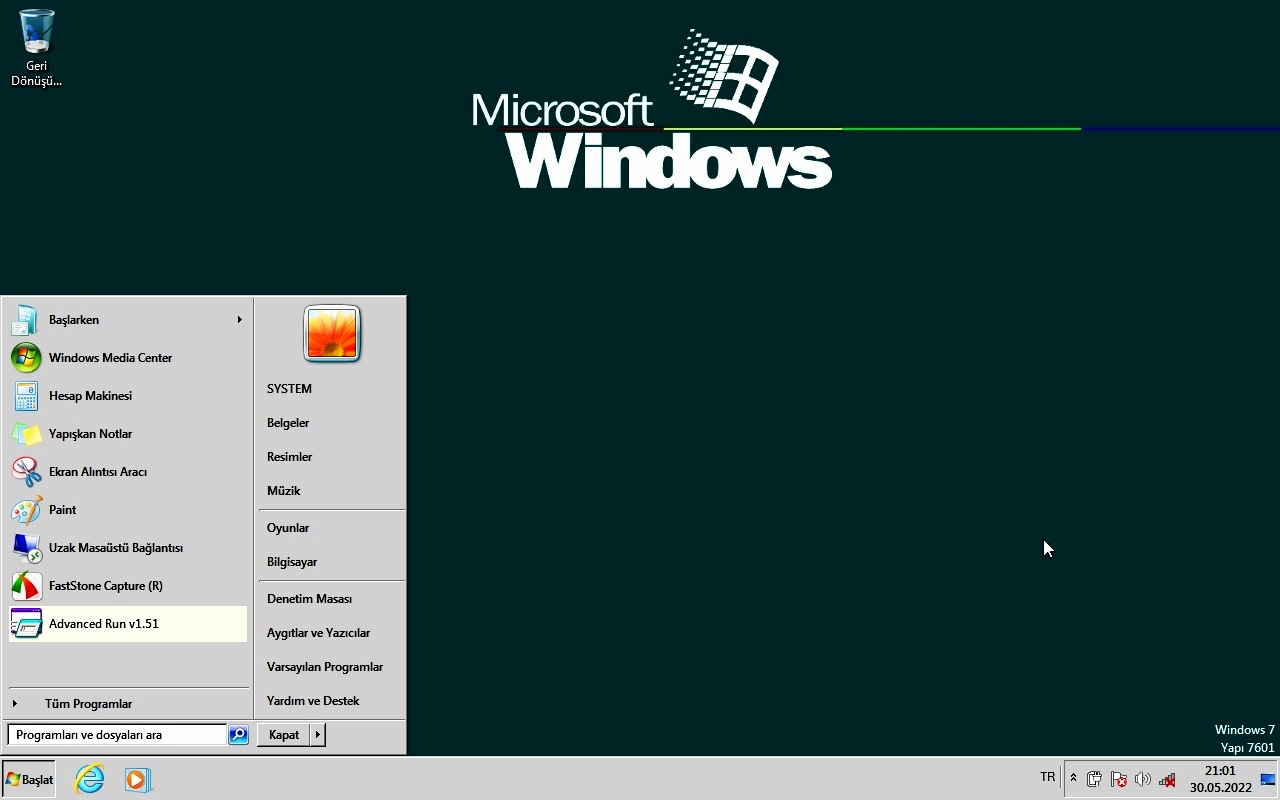Click the volume speaker tray icon

[x=1143, y=779]
